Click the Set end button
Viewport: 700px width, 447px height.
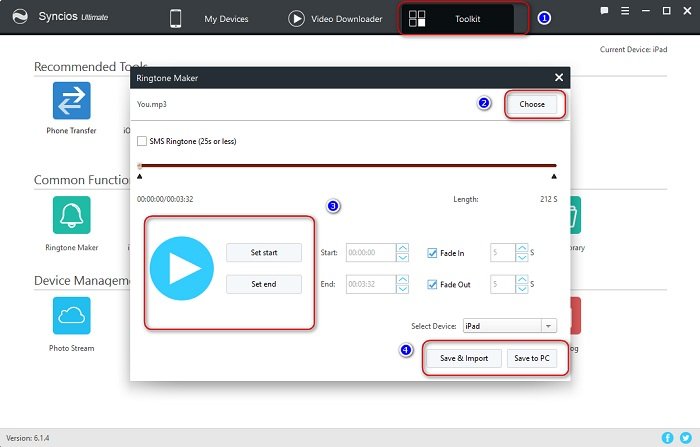[264, 284]
